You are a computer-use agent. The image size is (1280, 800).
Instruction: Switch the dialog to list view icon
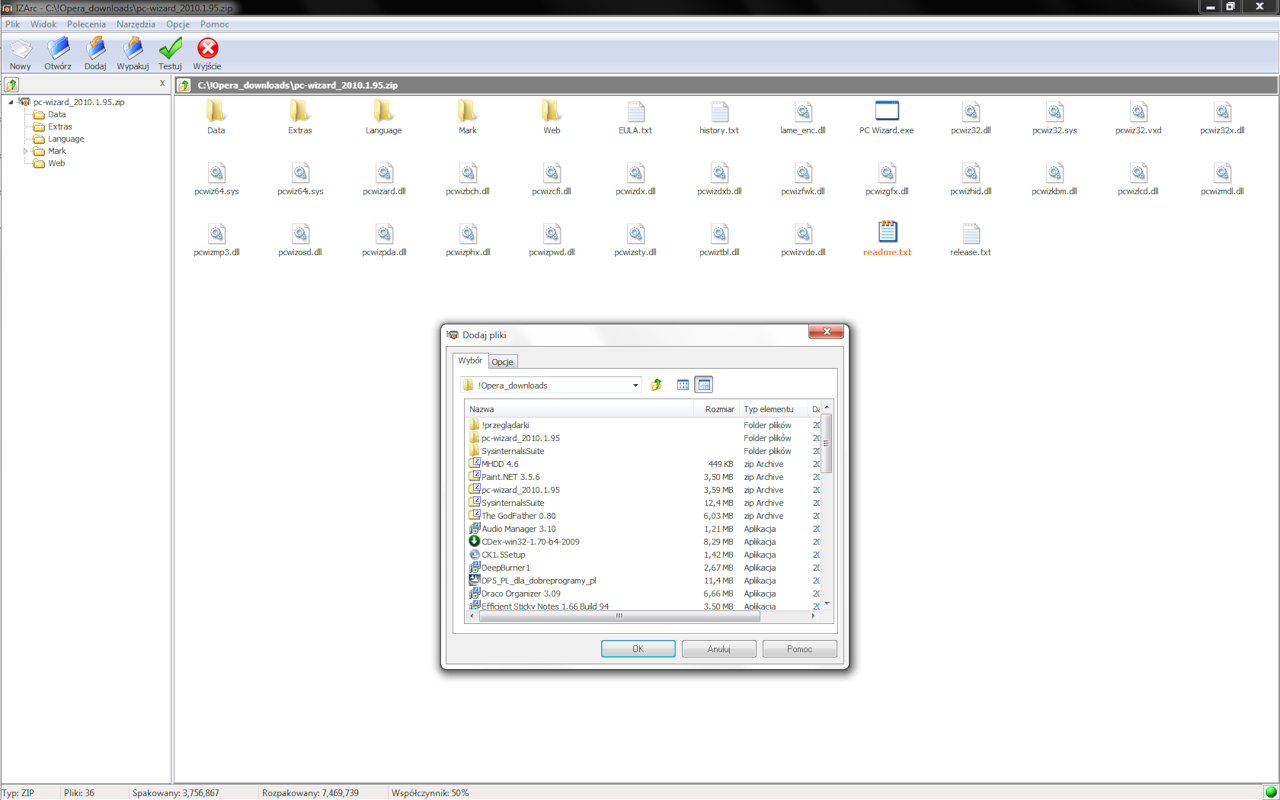coord(683,385)
